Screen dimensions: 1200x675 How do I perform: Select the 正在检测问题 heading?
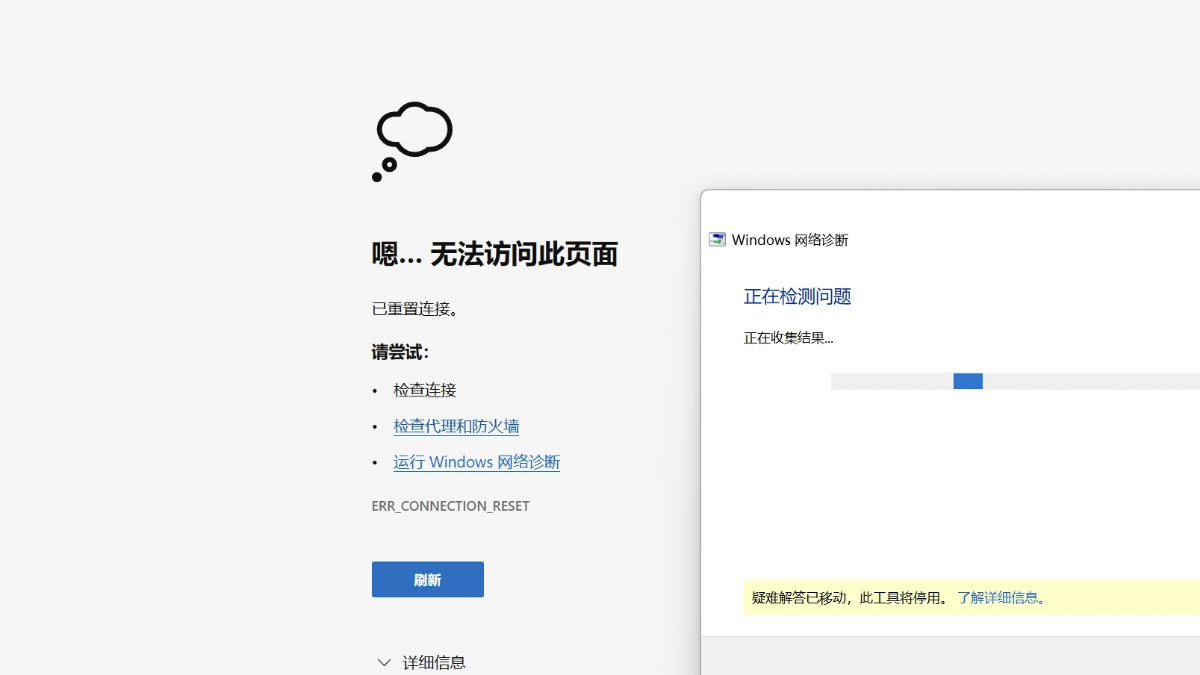[796, 296]
